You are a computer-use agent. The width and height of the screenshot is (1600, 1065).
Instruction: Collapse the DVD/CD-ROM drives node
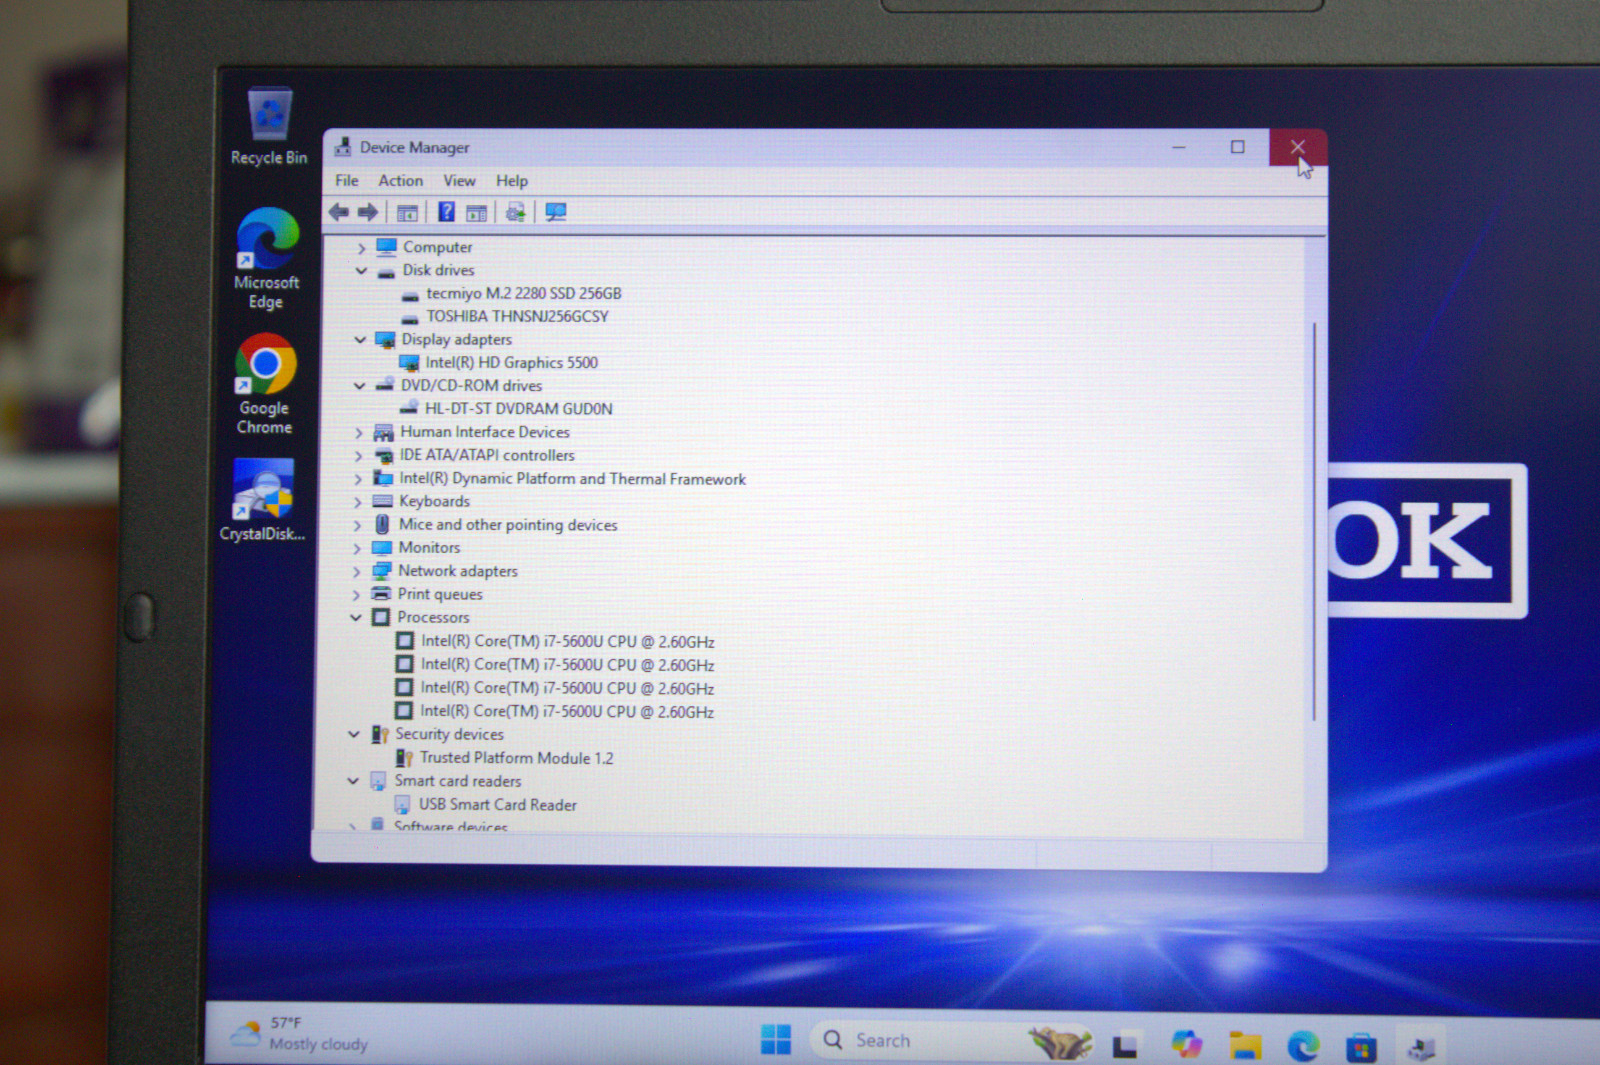pyautogui.click(x=359, y=386)
